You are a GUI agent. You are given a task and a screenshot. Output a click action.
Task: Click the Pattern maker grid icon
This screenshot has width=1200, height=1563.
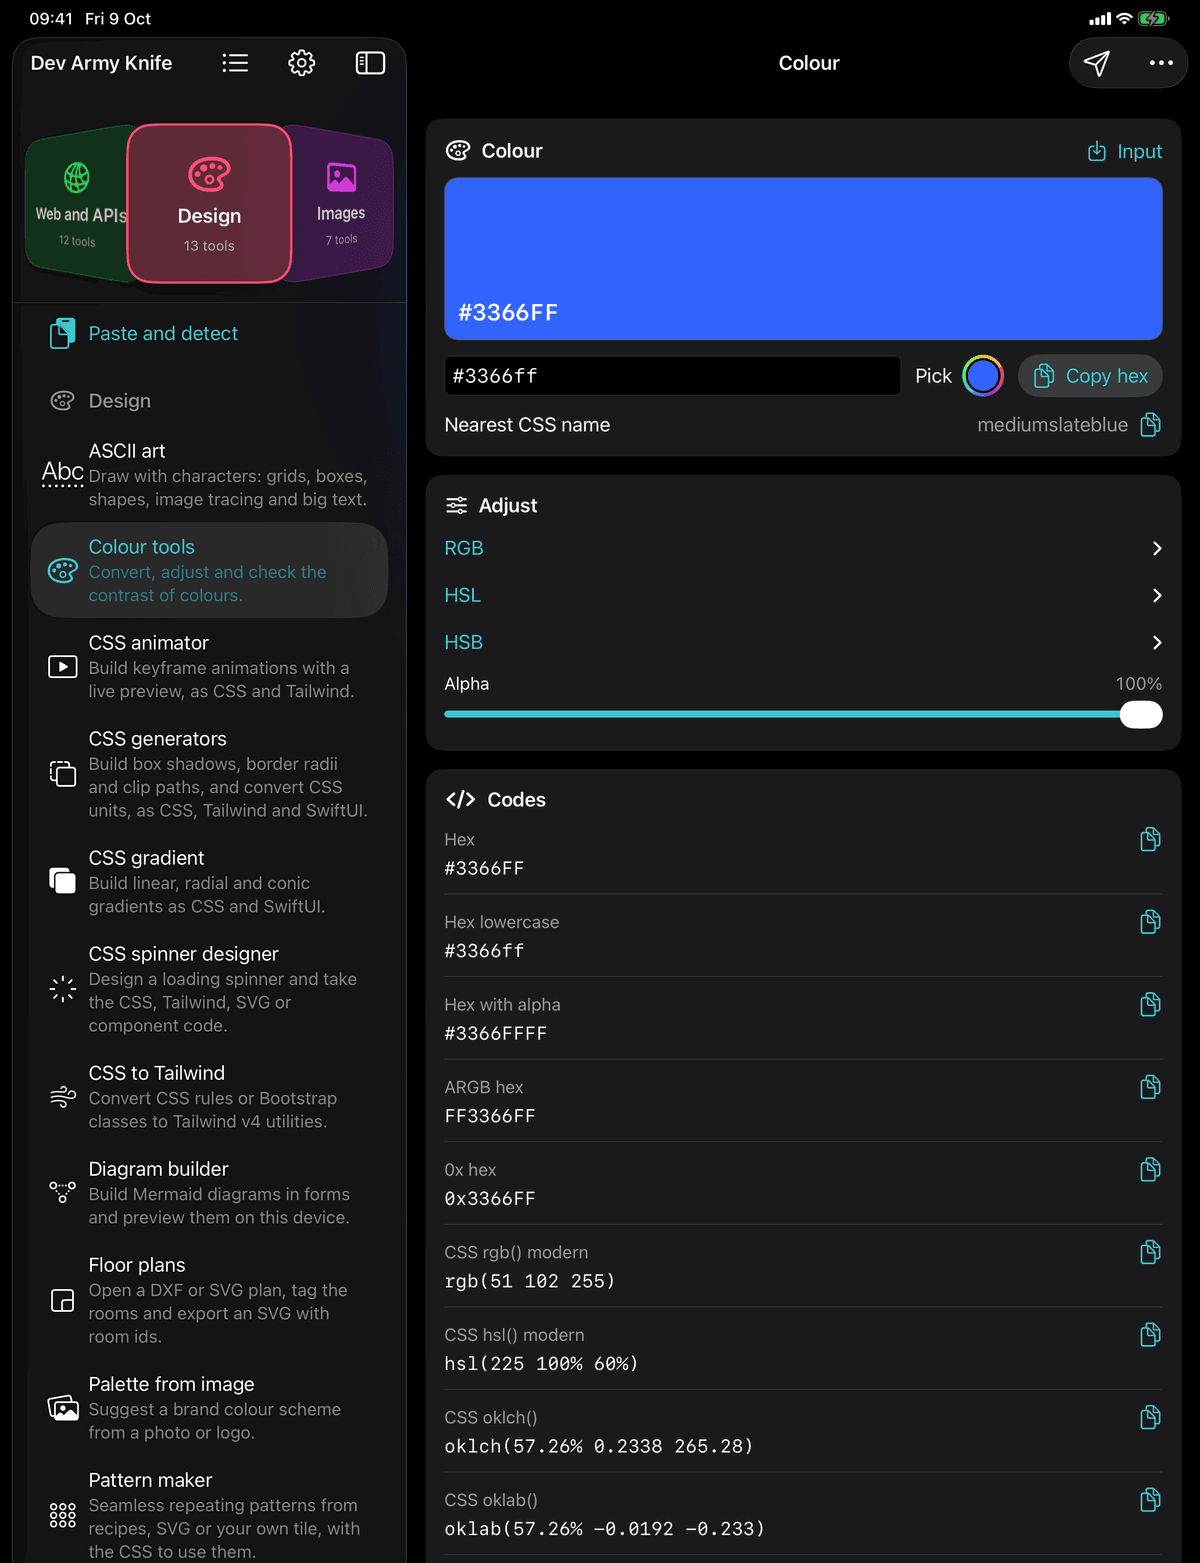point(63,1515)
